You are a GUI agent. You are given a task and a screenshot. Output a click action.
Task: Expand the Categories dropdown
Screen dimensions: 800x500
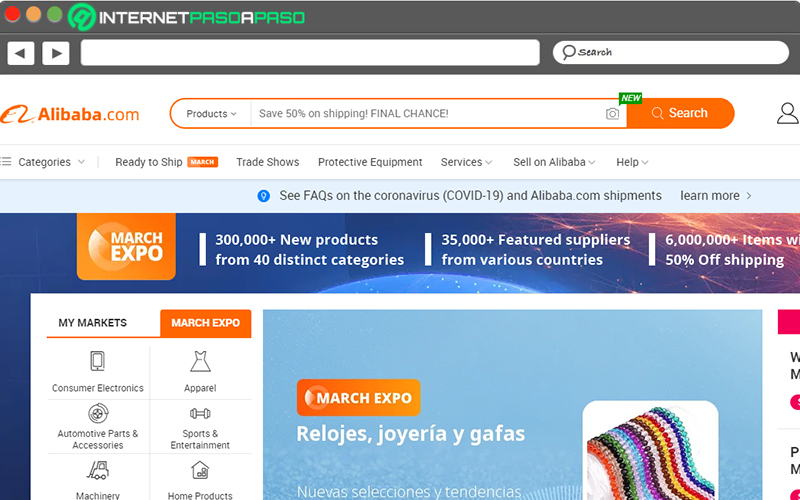coord(52,162)
